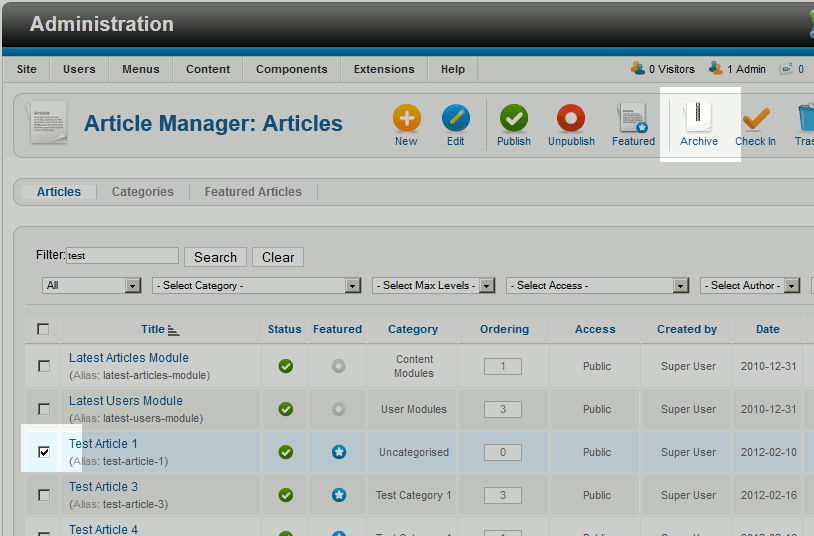814x536 pixels.
Task: Open the Select Access filter dropdown
Action: pos(597,286)
